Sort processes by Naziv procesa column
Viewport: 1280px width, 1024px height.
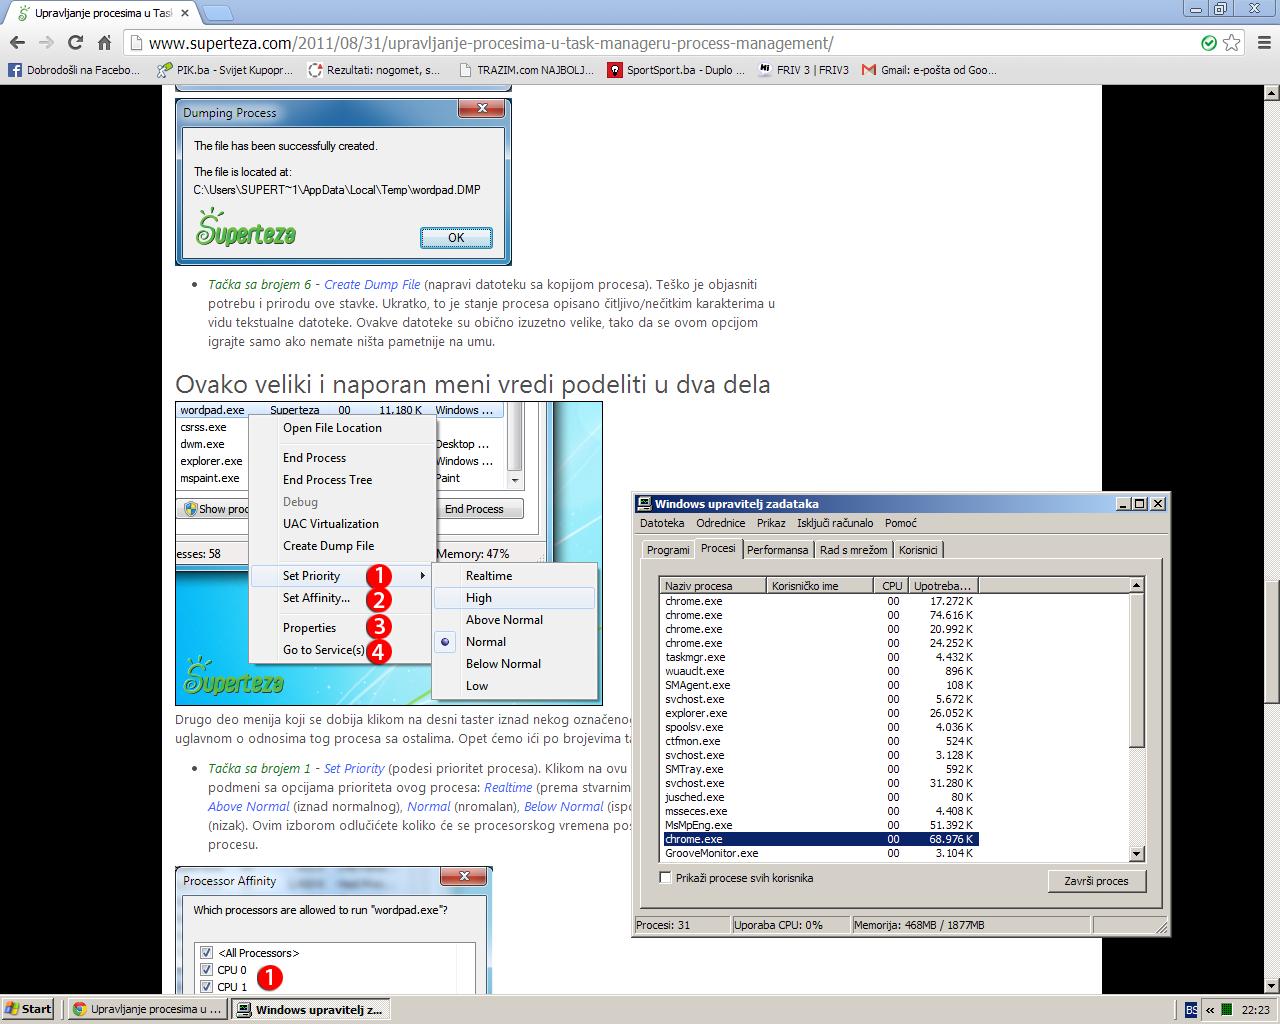tap(713, 586)
